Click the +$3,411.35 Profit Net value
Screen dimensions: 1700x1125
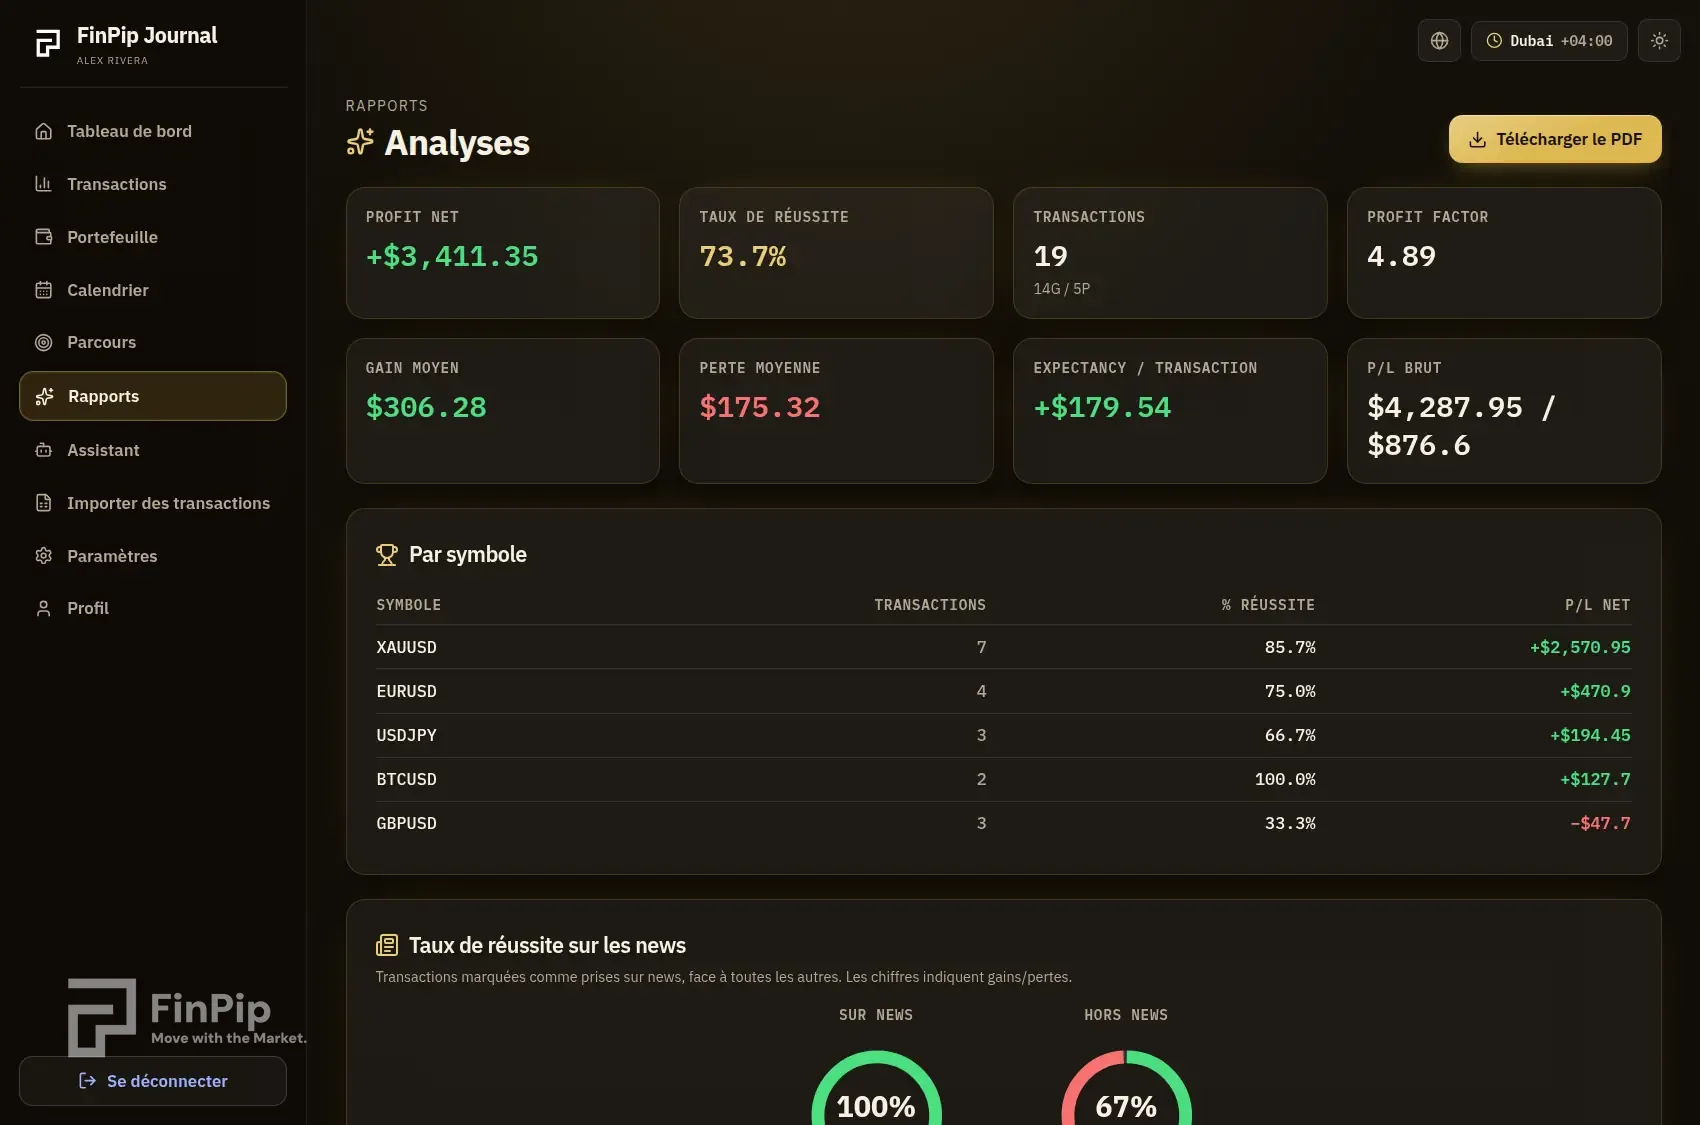tap(452, 256)
